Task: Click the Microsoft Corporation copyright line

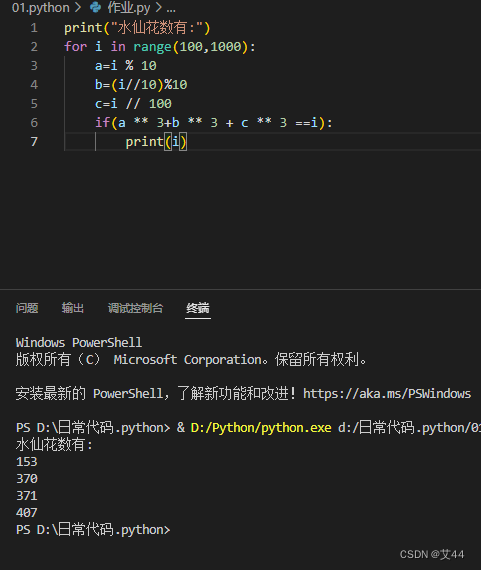Action: tap(191, 360)
